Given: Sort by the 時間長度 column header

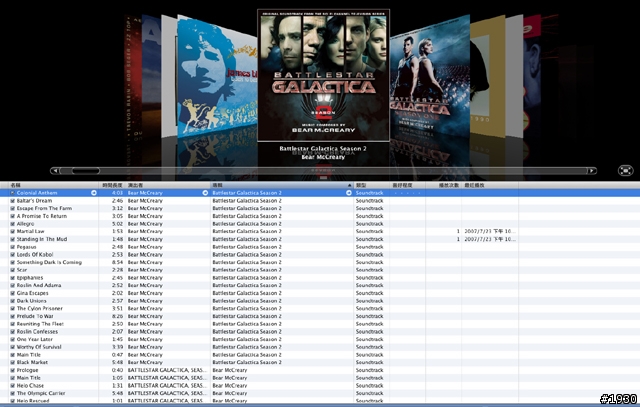Looking at the screenshot, I should pyautogui.click(x=112, y=185).
